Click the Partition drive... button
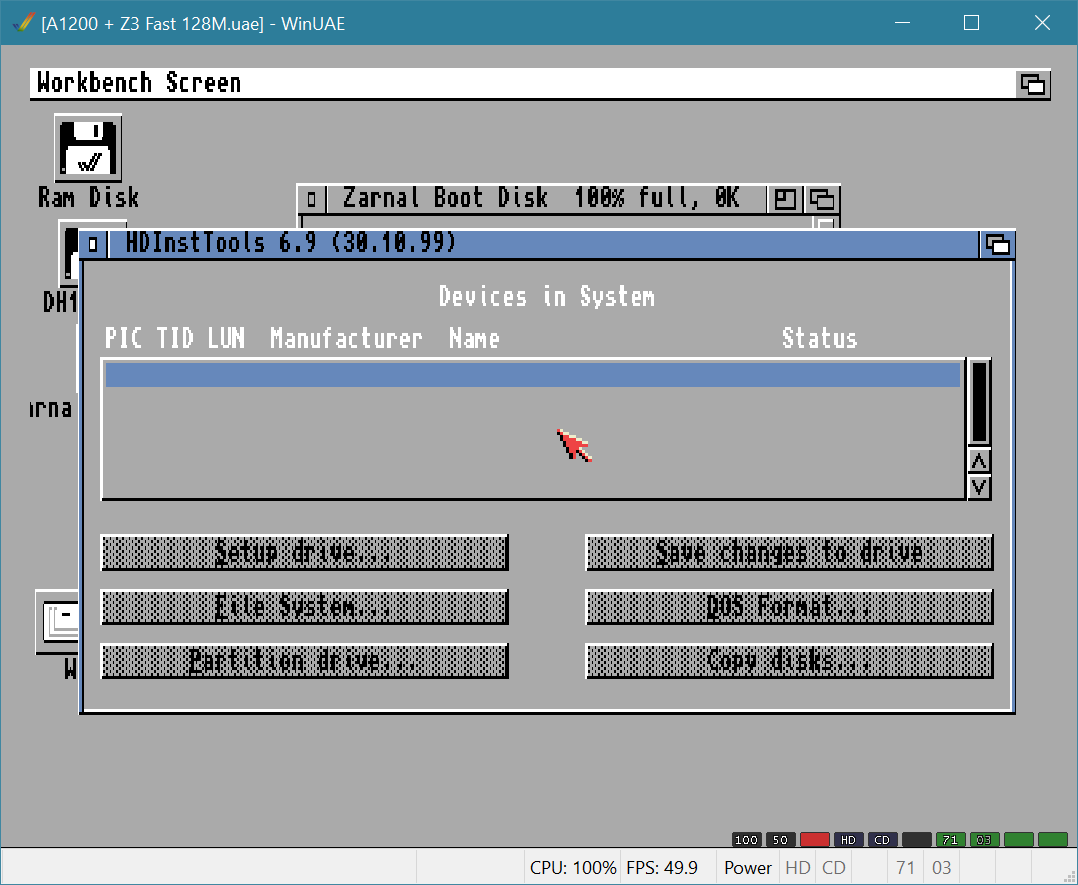1078x885 pixels. (x=304, y=661)
